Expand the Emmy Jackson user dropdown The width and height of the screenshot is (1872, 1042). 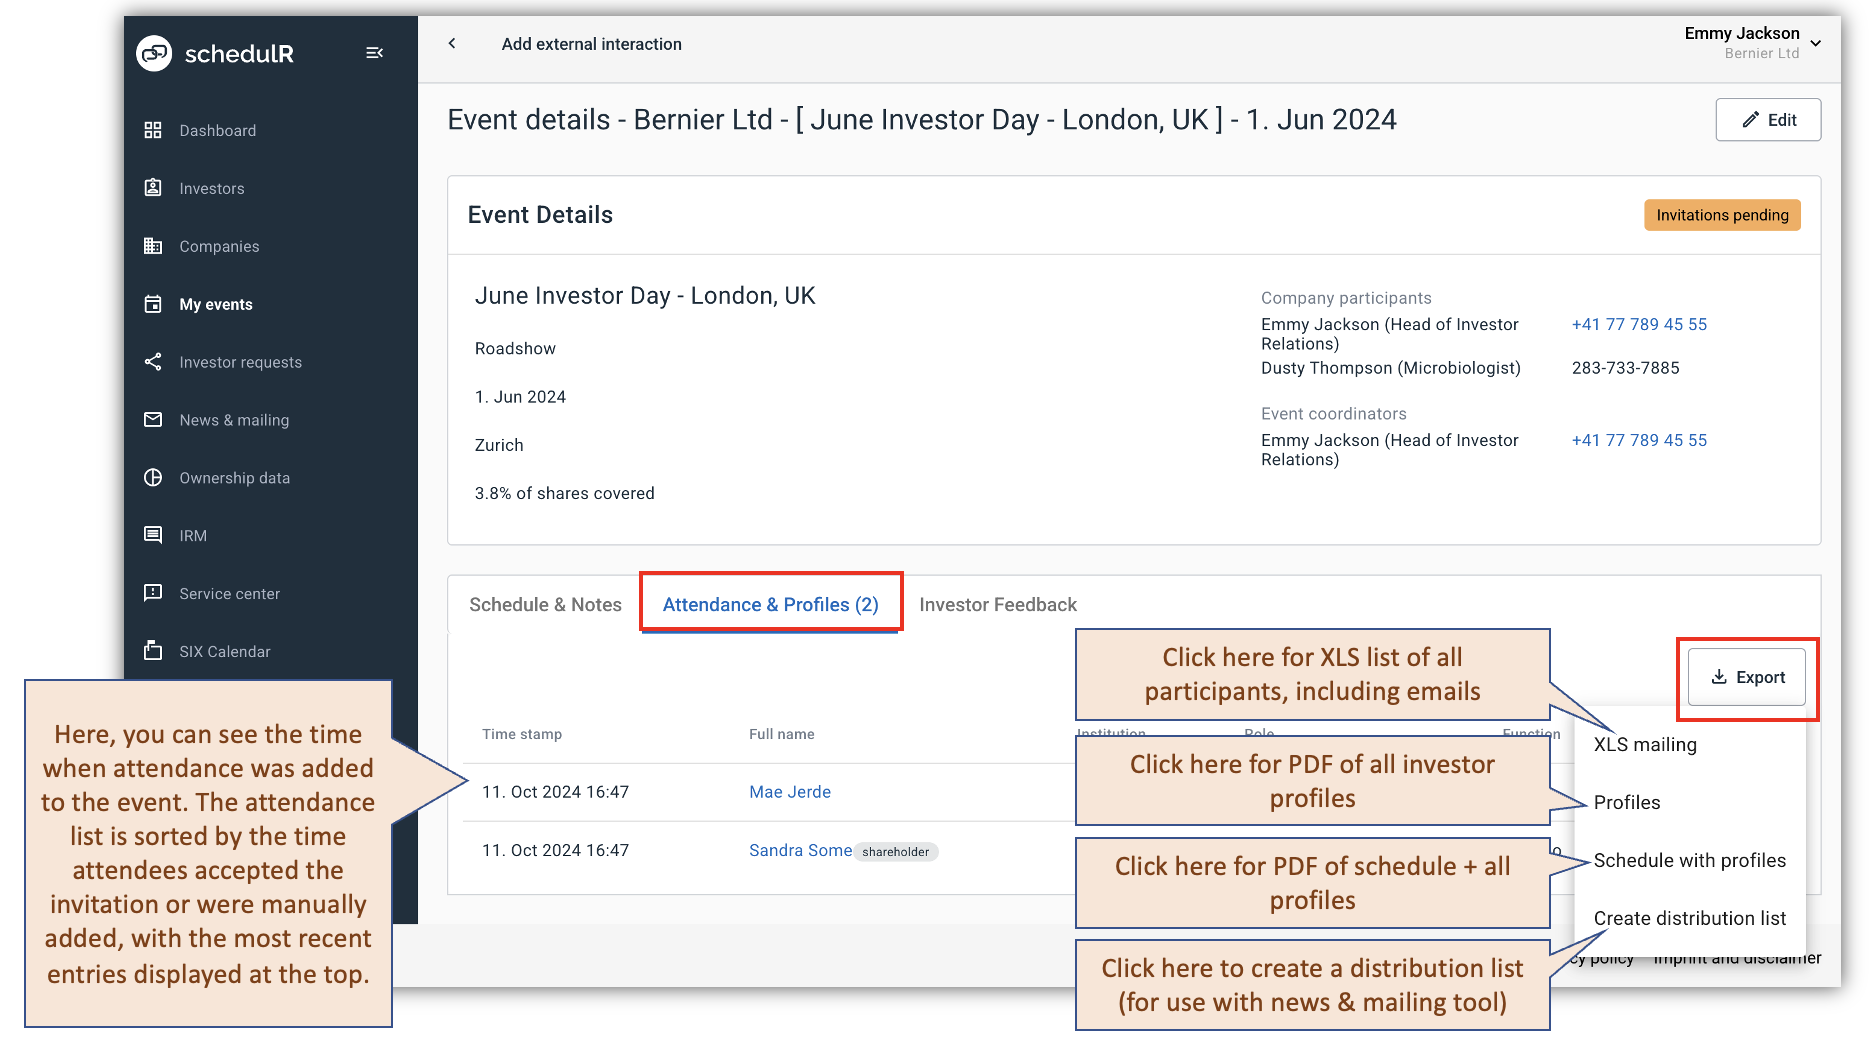click(x=1815, y=43)
